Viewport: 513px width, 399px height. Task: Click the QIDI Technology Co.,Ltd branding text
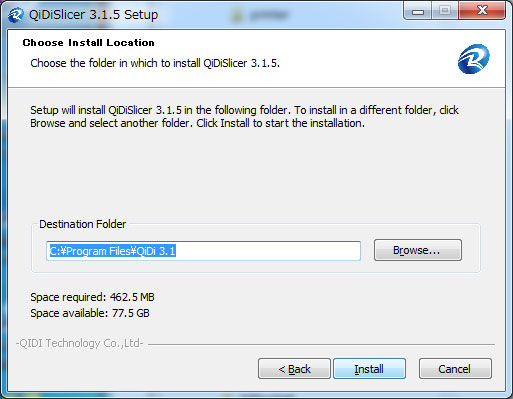tap(80, 343)
